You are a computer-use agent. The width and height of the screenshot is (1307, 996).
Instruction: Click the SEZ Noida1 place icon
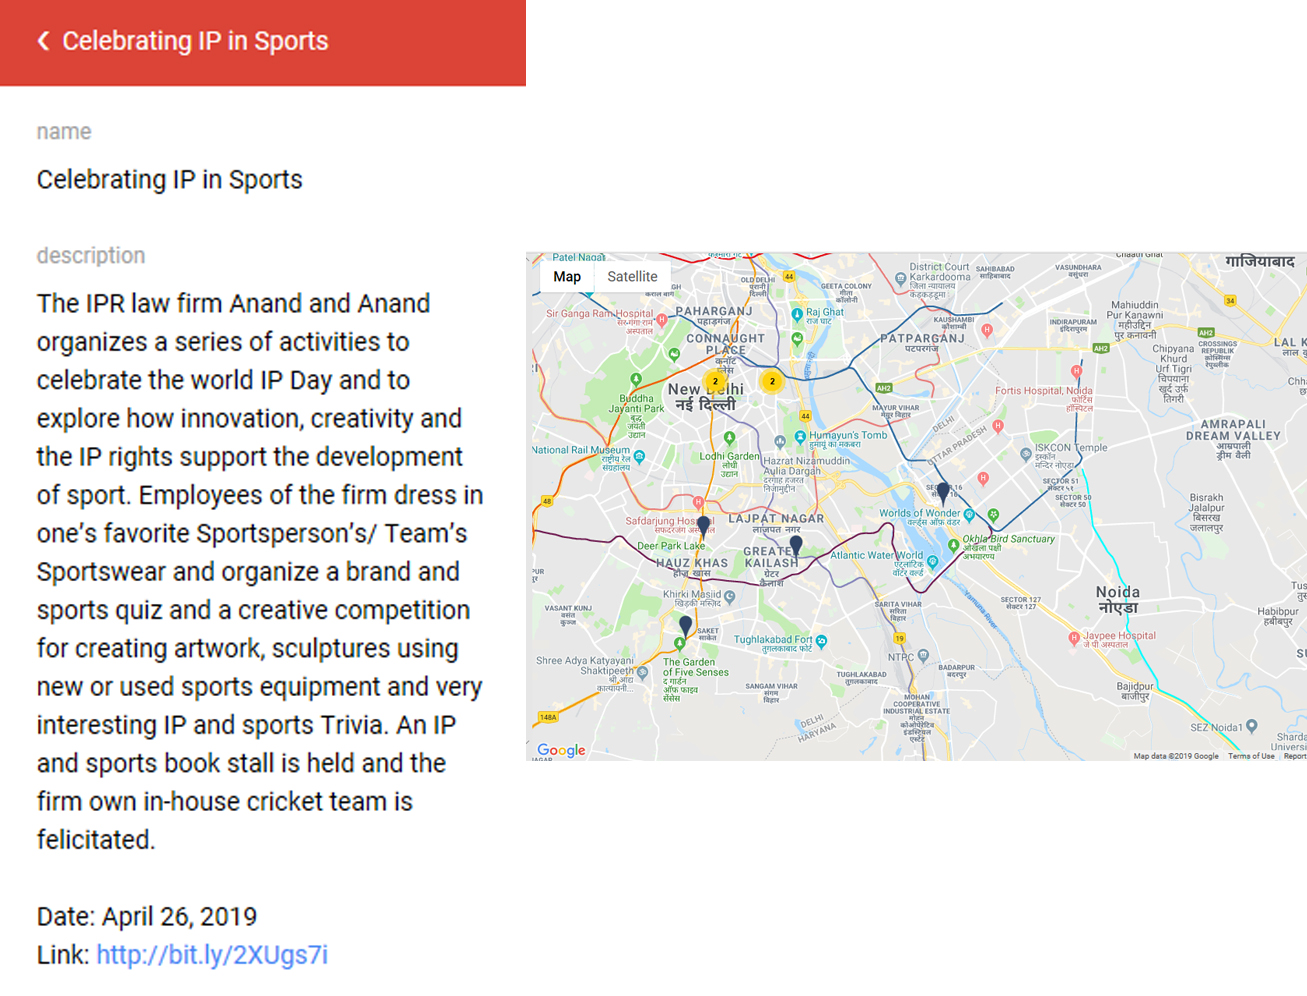point(1252,727)
